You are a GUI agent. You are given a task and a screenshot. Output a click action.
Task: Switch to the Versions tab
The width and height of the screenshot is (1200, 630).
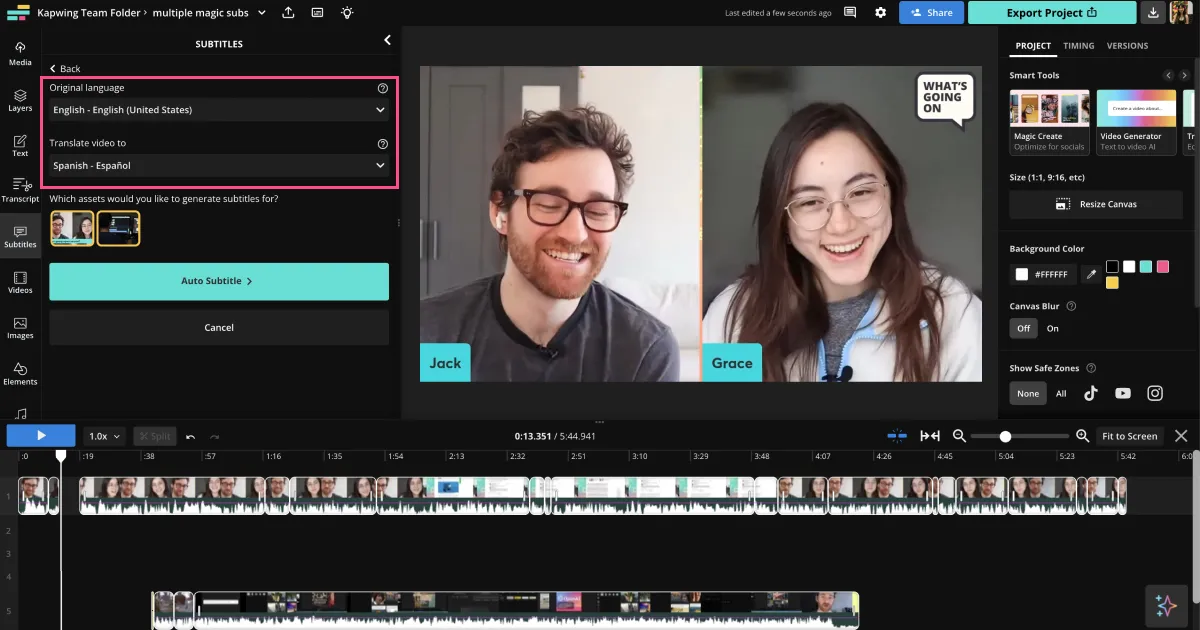[1127, 46]
